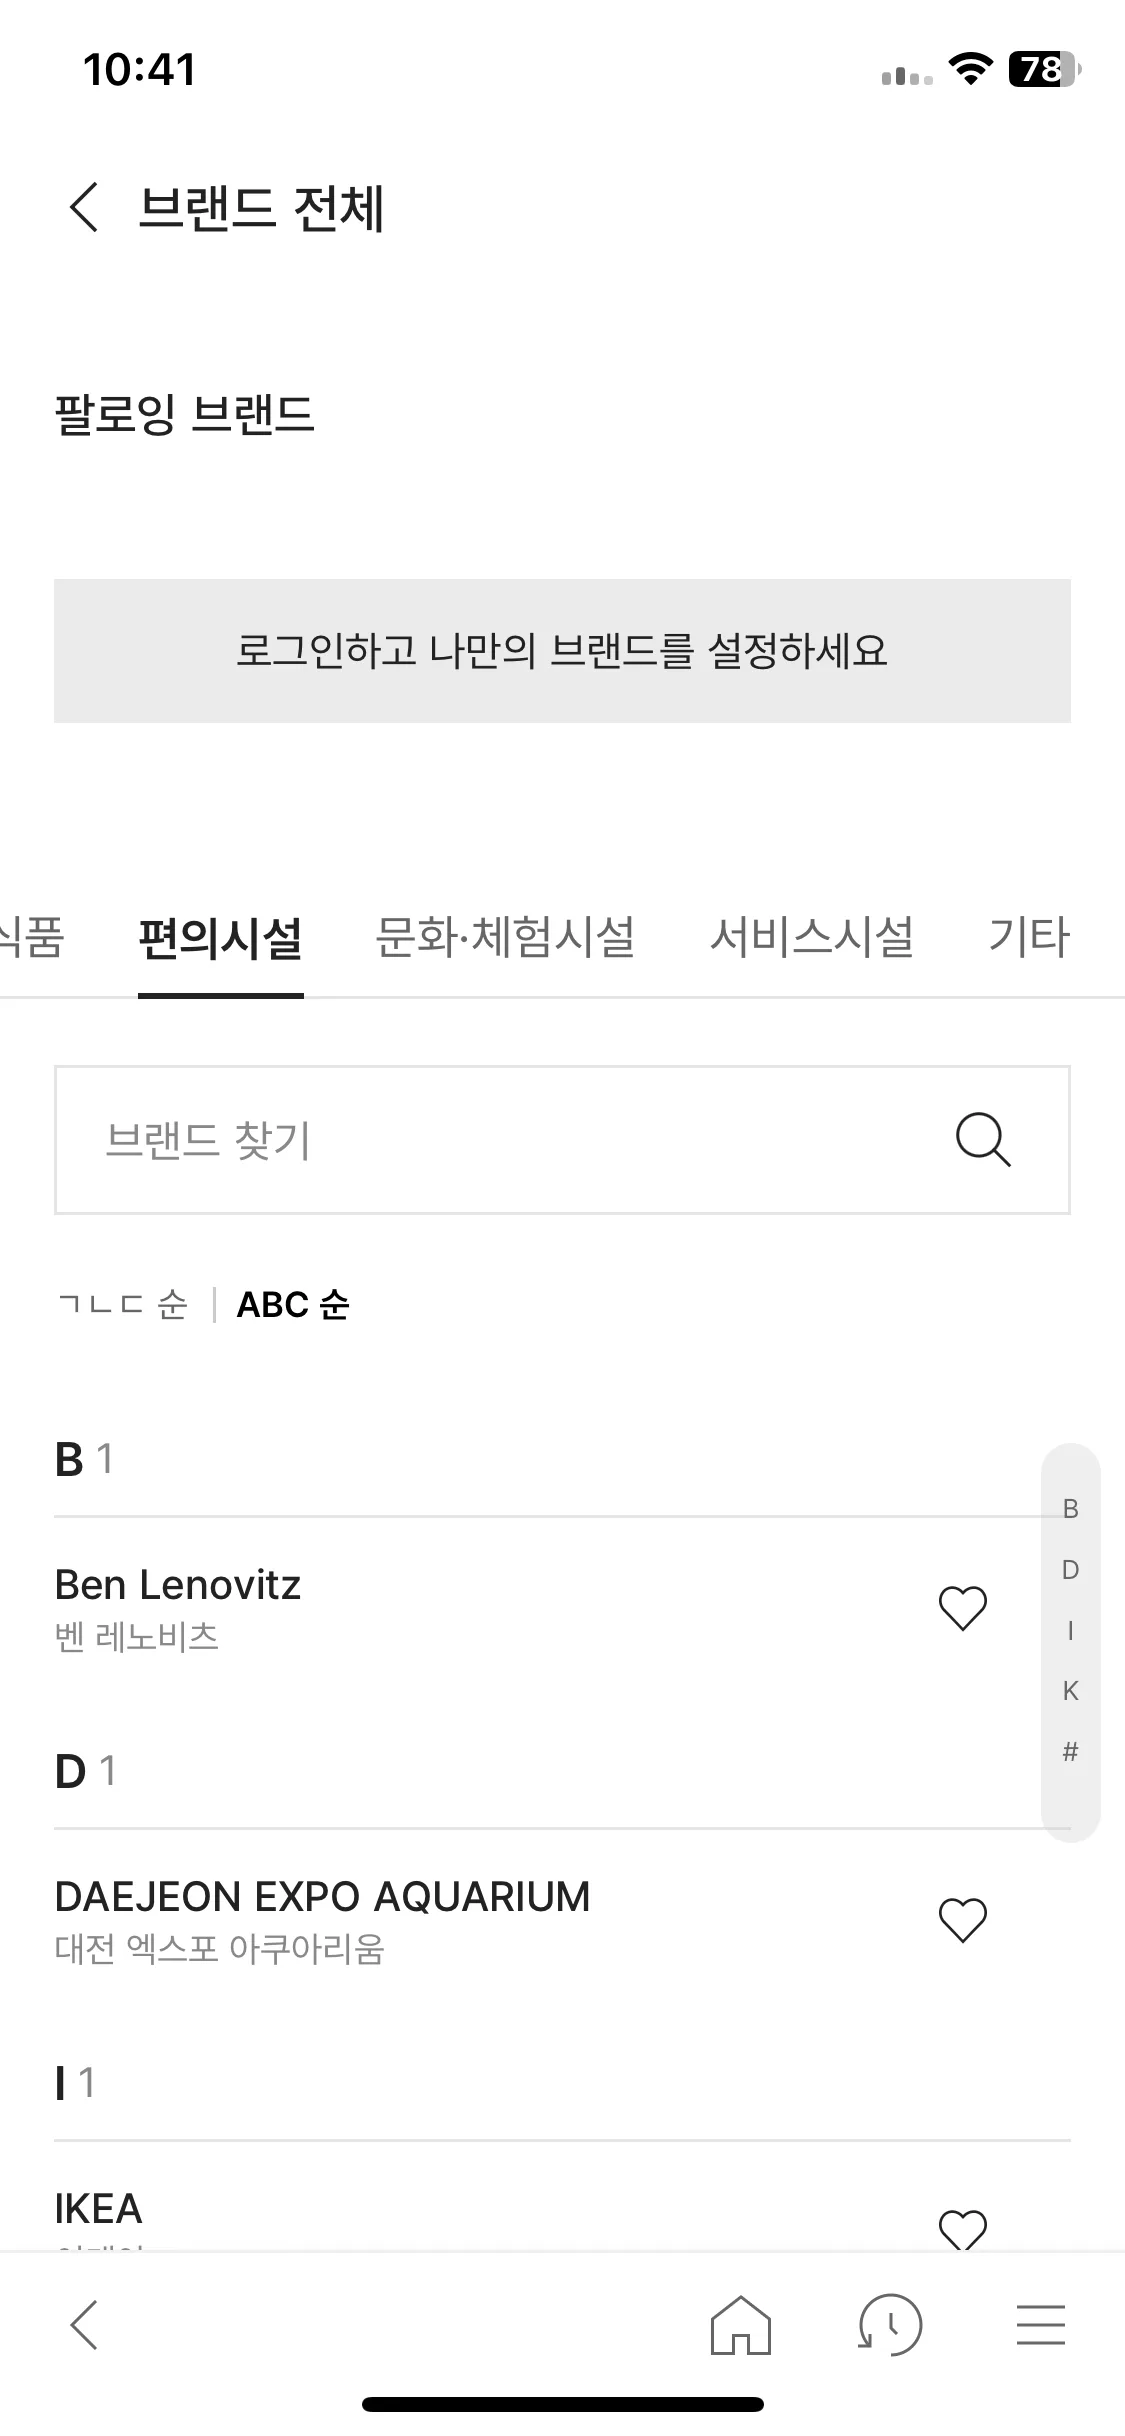
Task: Tap the bottom bar back chevron
Action: [84, 2324]
